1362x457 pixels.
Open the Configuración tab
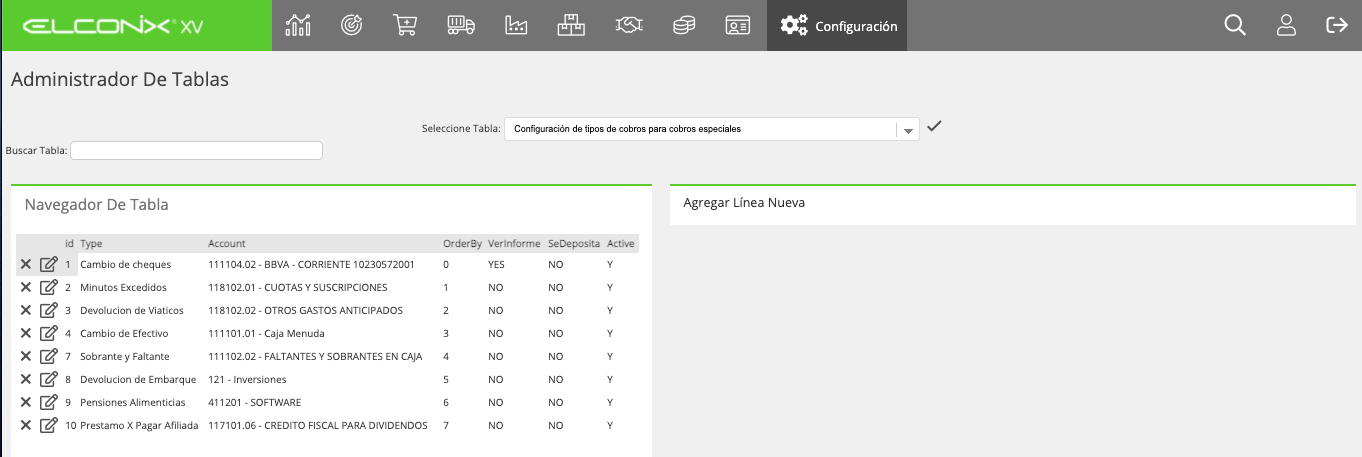837,26
